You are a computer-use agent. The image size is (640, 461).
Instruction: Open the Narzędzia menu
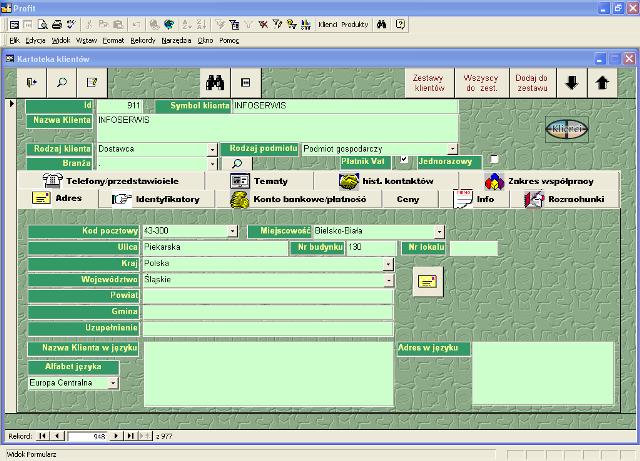click(x=176, y=40)
